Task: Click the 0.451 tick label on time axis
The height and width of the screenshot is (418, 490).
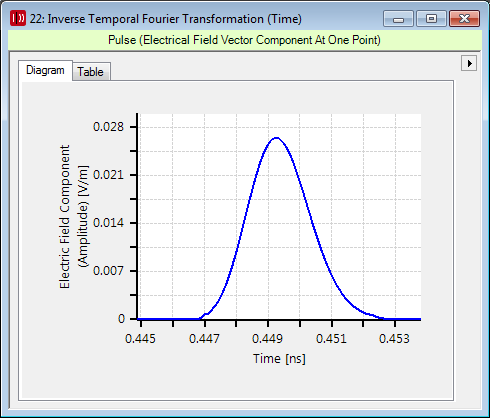Action: click(x=331, y=339)
